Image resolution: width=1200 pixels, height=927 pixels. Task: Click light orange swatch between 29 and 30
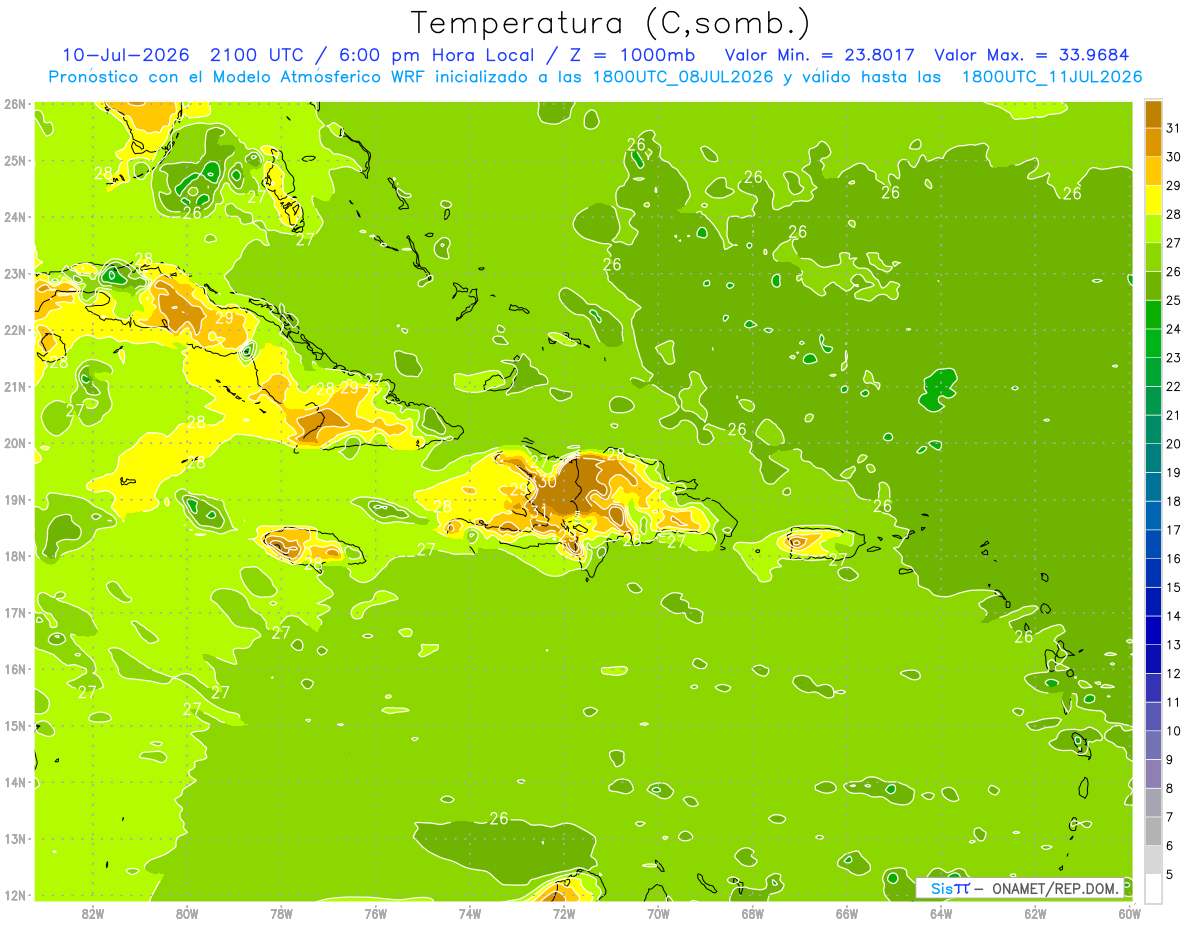coord(1153,171)
